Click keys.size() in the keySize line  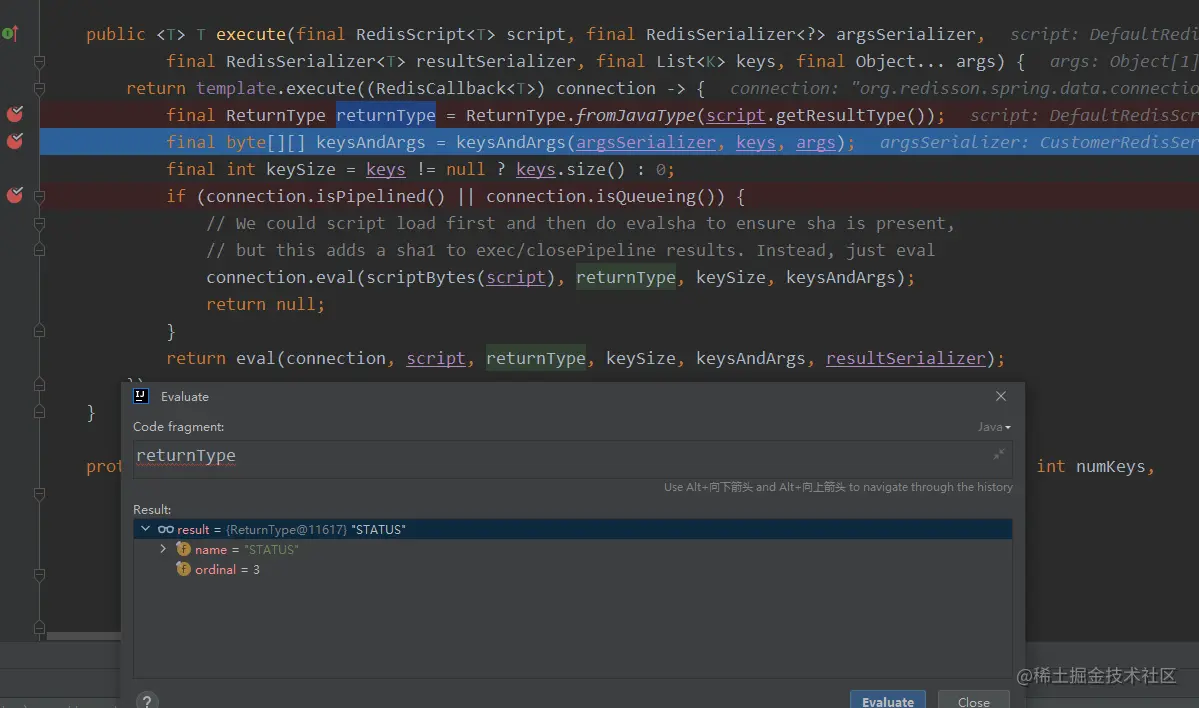pyautogui.click(x=570, y=169)
